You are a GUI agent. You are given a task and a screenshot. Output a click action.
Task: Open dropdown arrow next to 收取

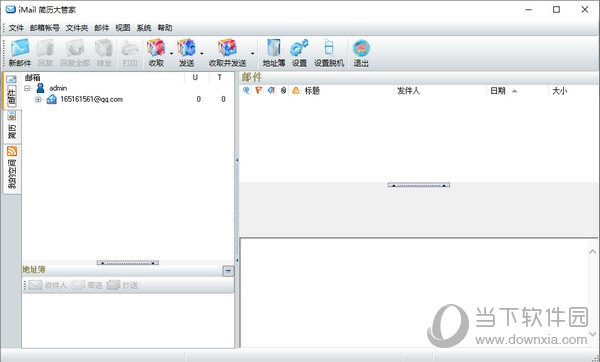(x=171, y=54)
